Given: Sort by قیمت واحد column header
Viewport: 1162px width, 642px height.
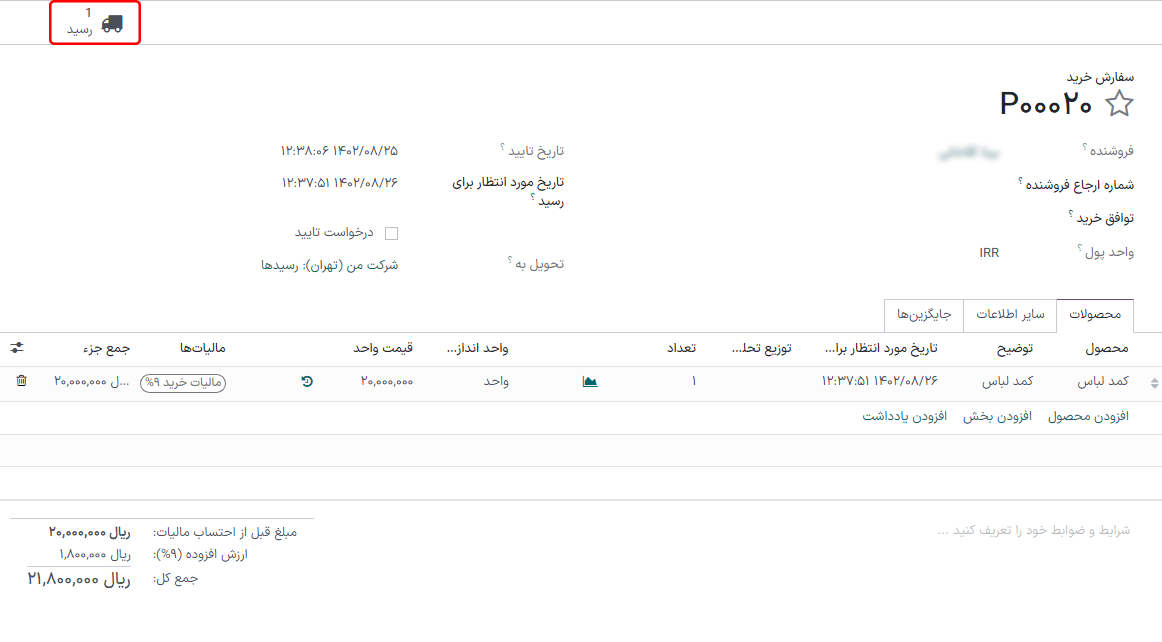Looking at the screenshot, I should tap(383, 348).
